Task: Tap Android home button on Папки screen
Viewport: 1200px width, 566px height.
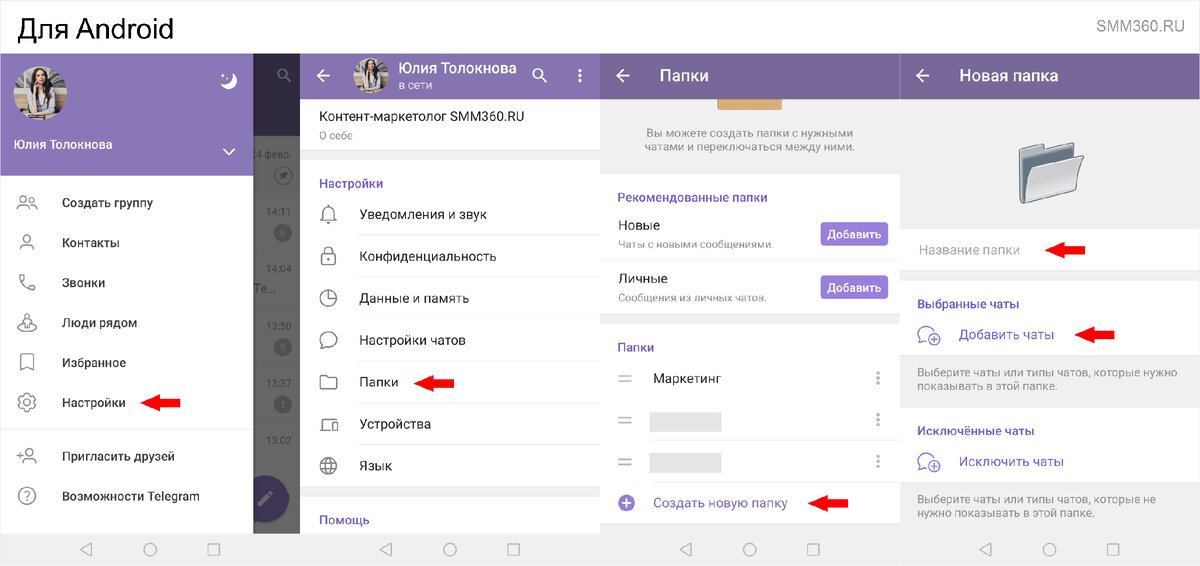Action: tap(750, 549)
